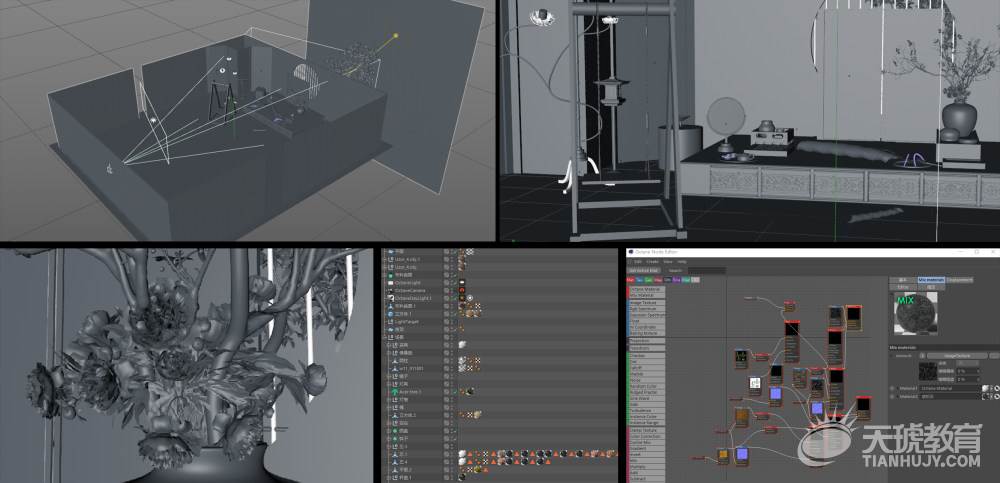Click the OctaneCamera red camera tag

462,290
